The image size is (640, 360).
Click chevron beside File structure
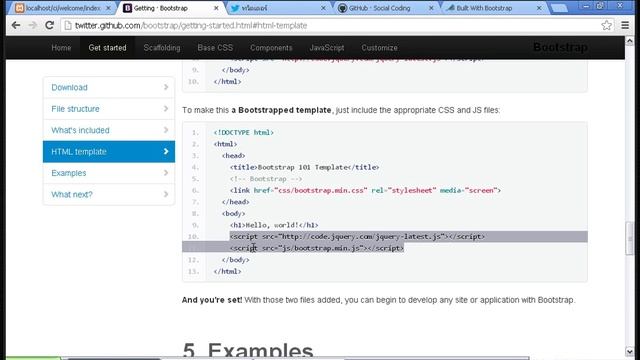click(166, 109)
